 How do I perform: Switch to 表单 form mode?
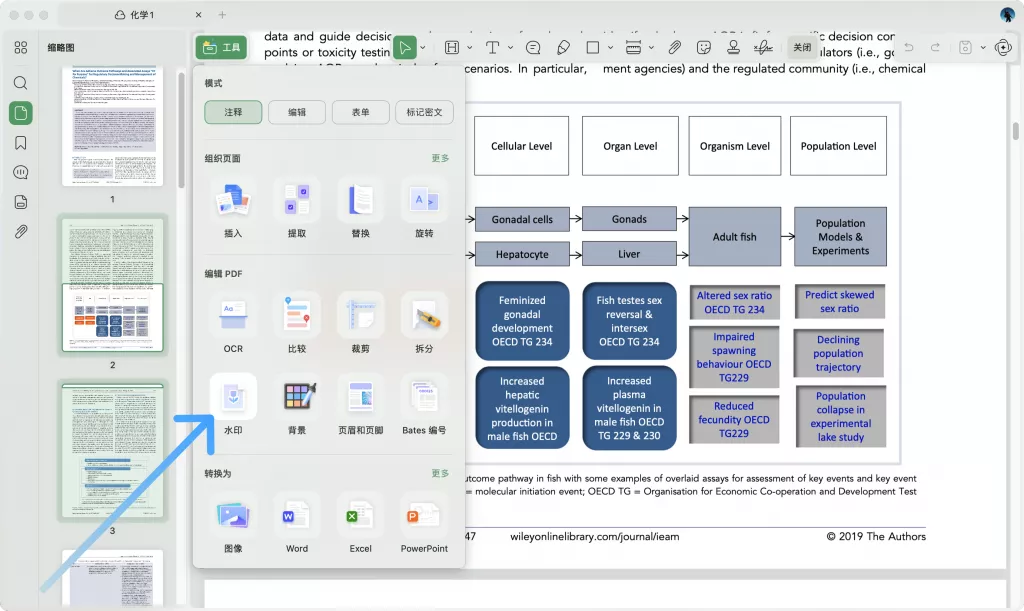click(x=360, y=112)
